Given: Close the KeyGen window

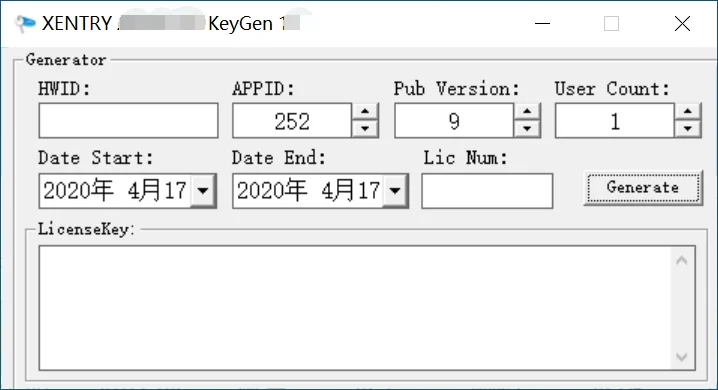Looking at the screenshot, I should tap(682, 23).
